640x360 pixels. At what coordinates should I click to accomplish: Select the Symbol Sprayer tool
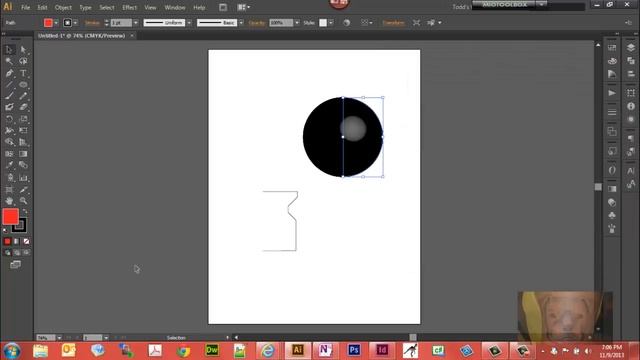(9, 178)
